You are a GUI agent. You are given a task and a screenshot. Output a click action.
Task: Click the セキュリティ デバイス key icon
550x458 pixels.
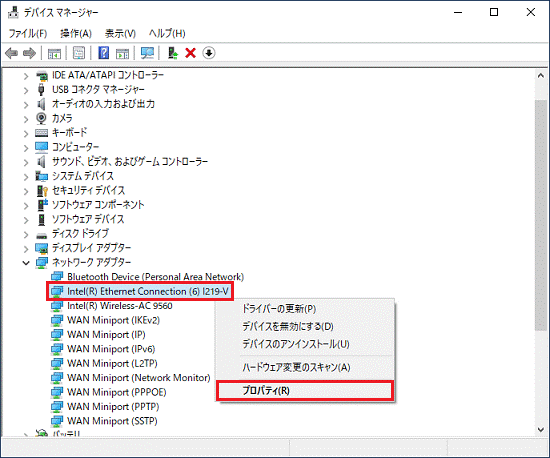pyautogui.click(x=42, y=190)
